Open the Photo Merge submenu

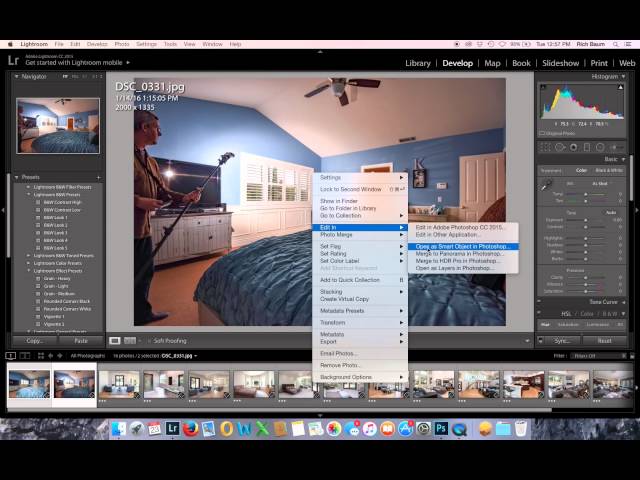(x=360, y=235)
